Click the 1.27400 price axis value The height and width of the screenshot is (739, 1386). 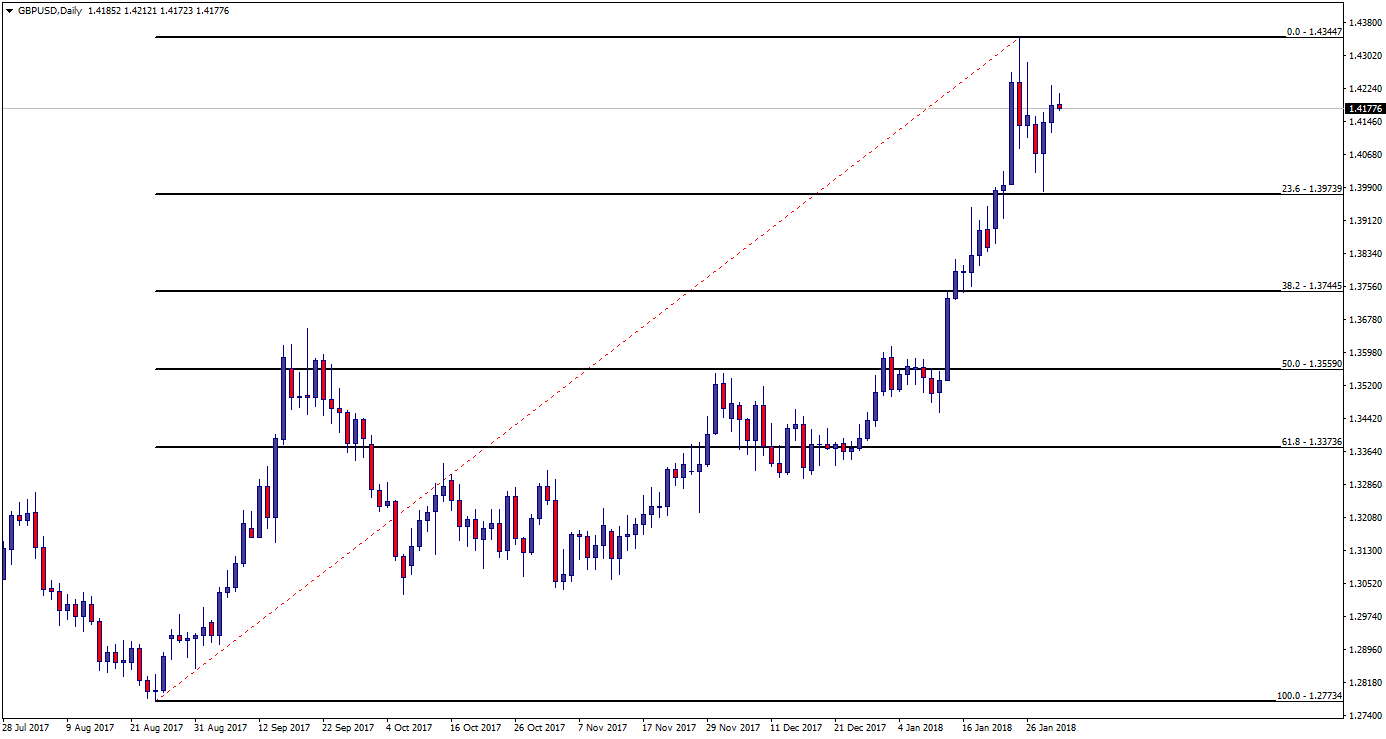pyautogui.click(x=1365, y=715)
